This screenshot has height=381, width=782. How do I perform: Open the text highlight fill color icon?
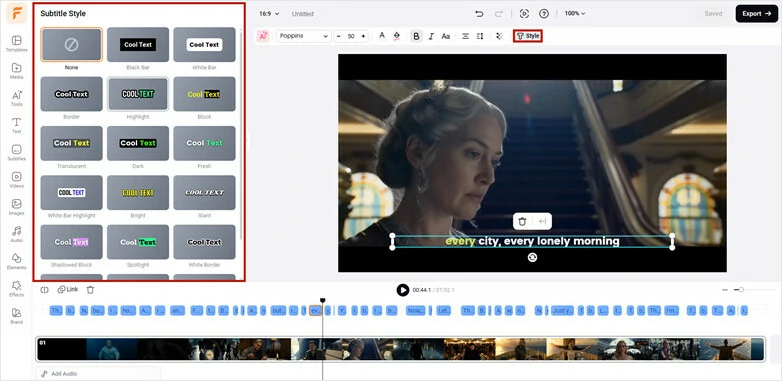tap(397, 36)
